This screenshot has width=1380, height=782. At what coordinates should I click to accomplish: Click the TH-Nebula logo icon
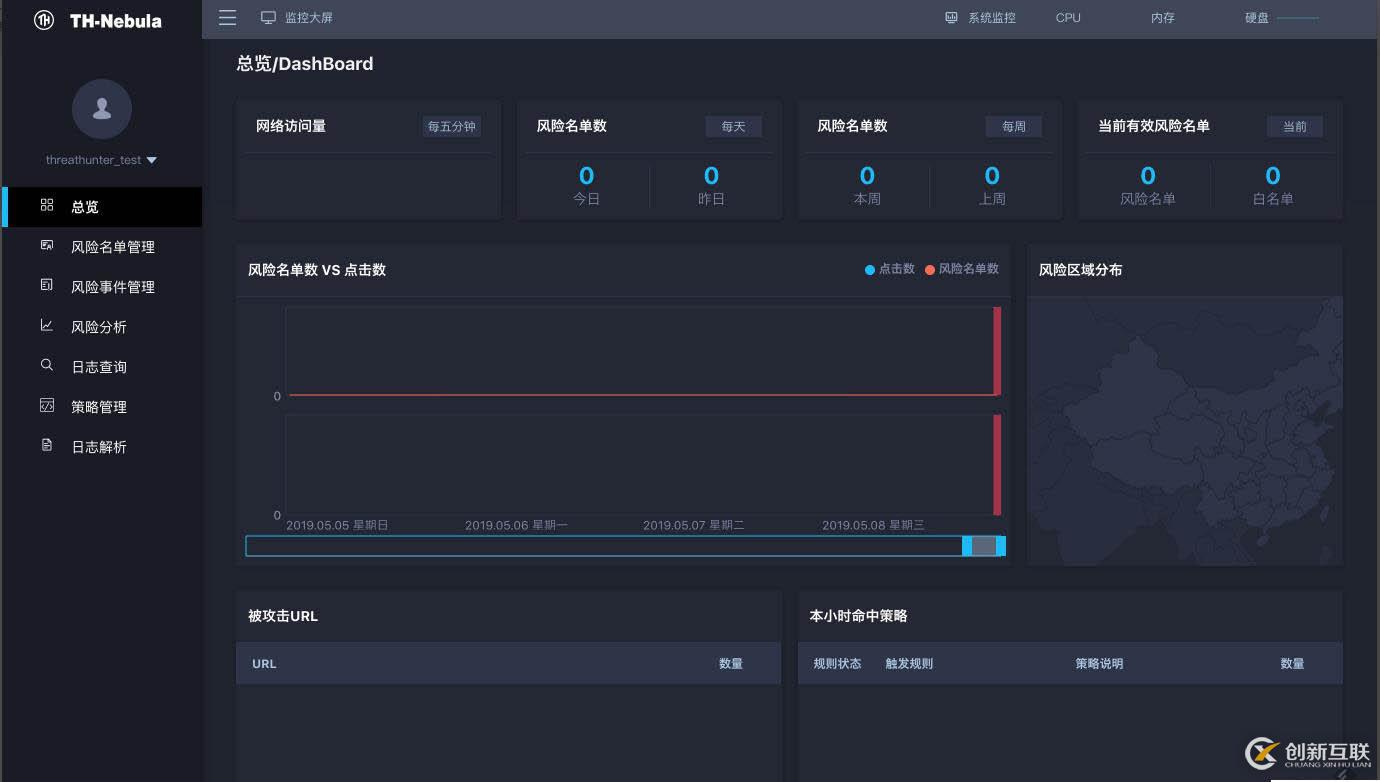pyautogui.click(x=44, y=20)
